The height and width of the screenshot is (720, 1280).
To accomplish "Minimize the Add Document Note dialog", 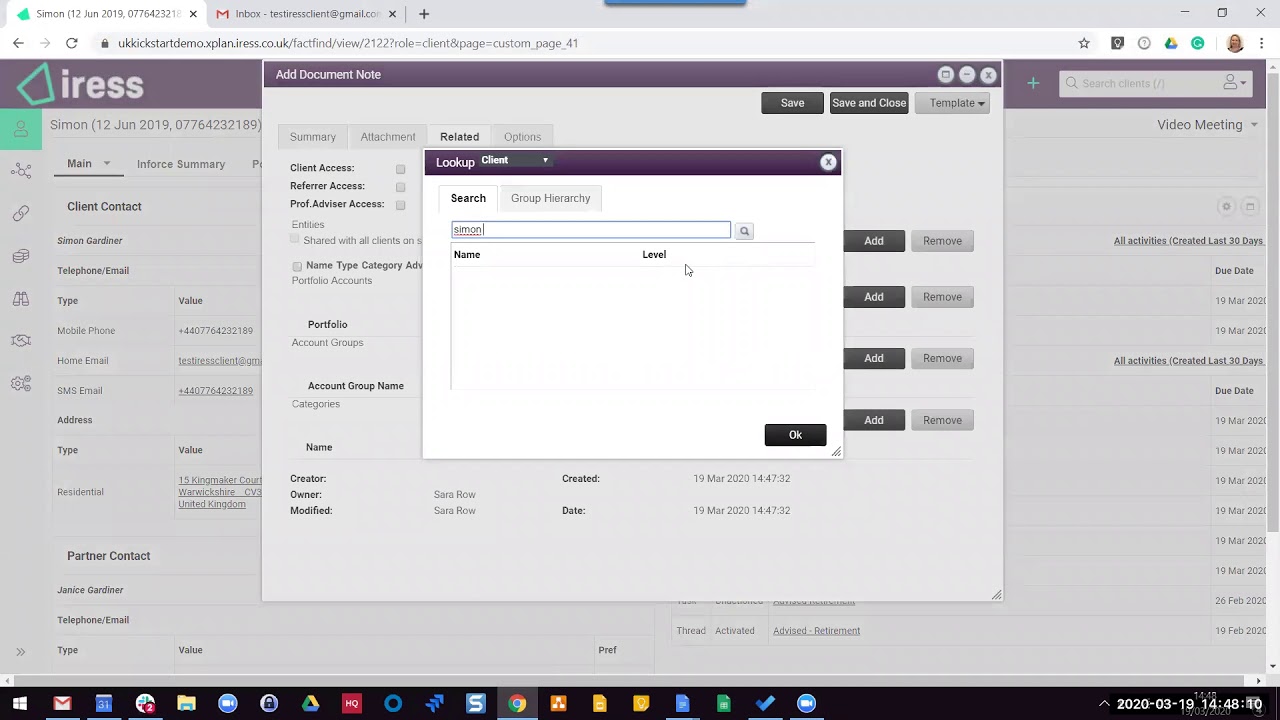I will (x=967, y=74).
